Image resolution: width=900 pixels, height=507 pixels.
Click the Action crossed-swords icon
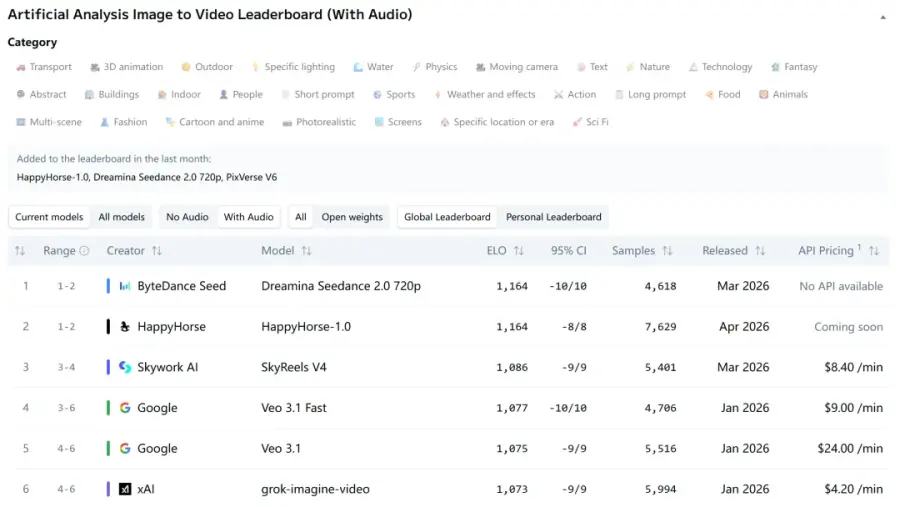(x=558, y=95)
